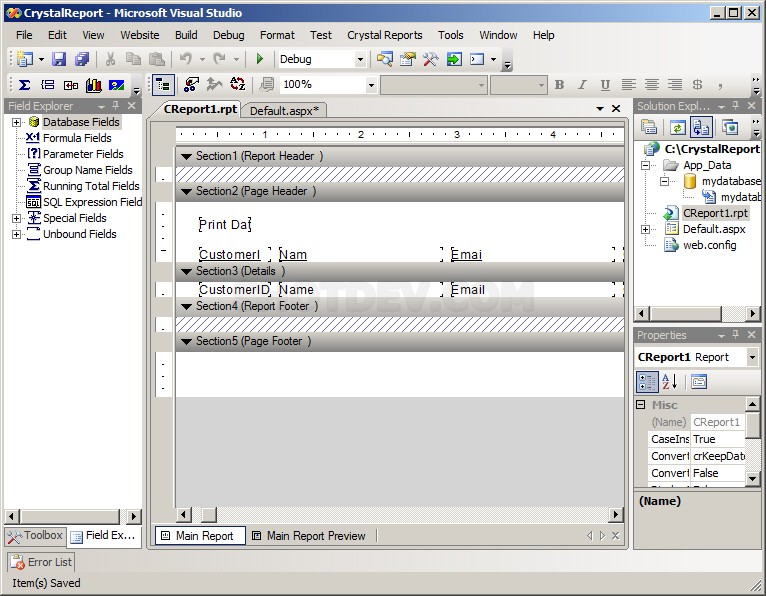Click CaseIns True property value
Screen dimensions: 766x596
pyautogui.click(x=718, y=439)
